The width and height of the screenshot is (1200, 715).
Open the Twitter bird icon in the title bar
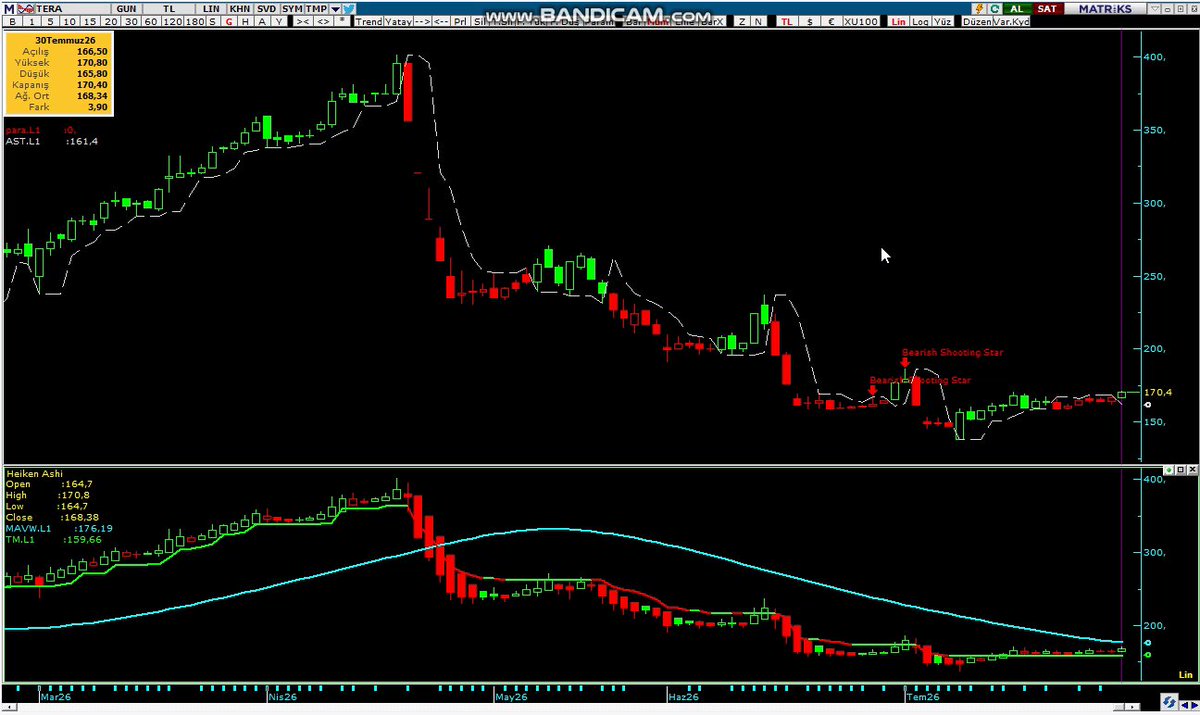(349, 8)
